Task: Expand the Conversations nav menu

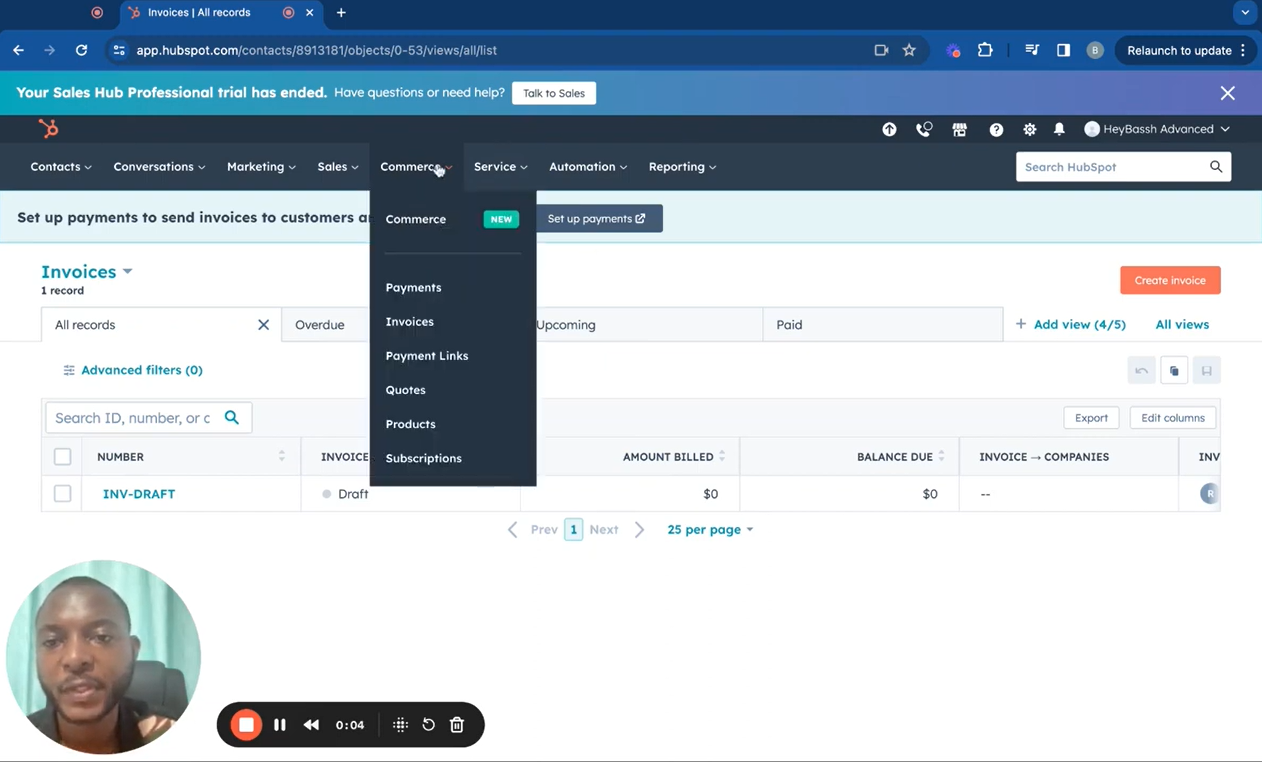Action: [x=159, y=167]
